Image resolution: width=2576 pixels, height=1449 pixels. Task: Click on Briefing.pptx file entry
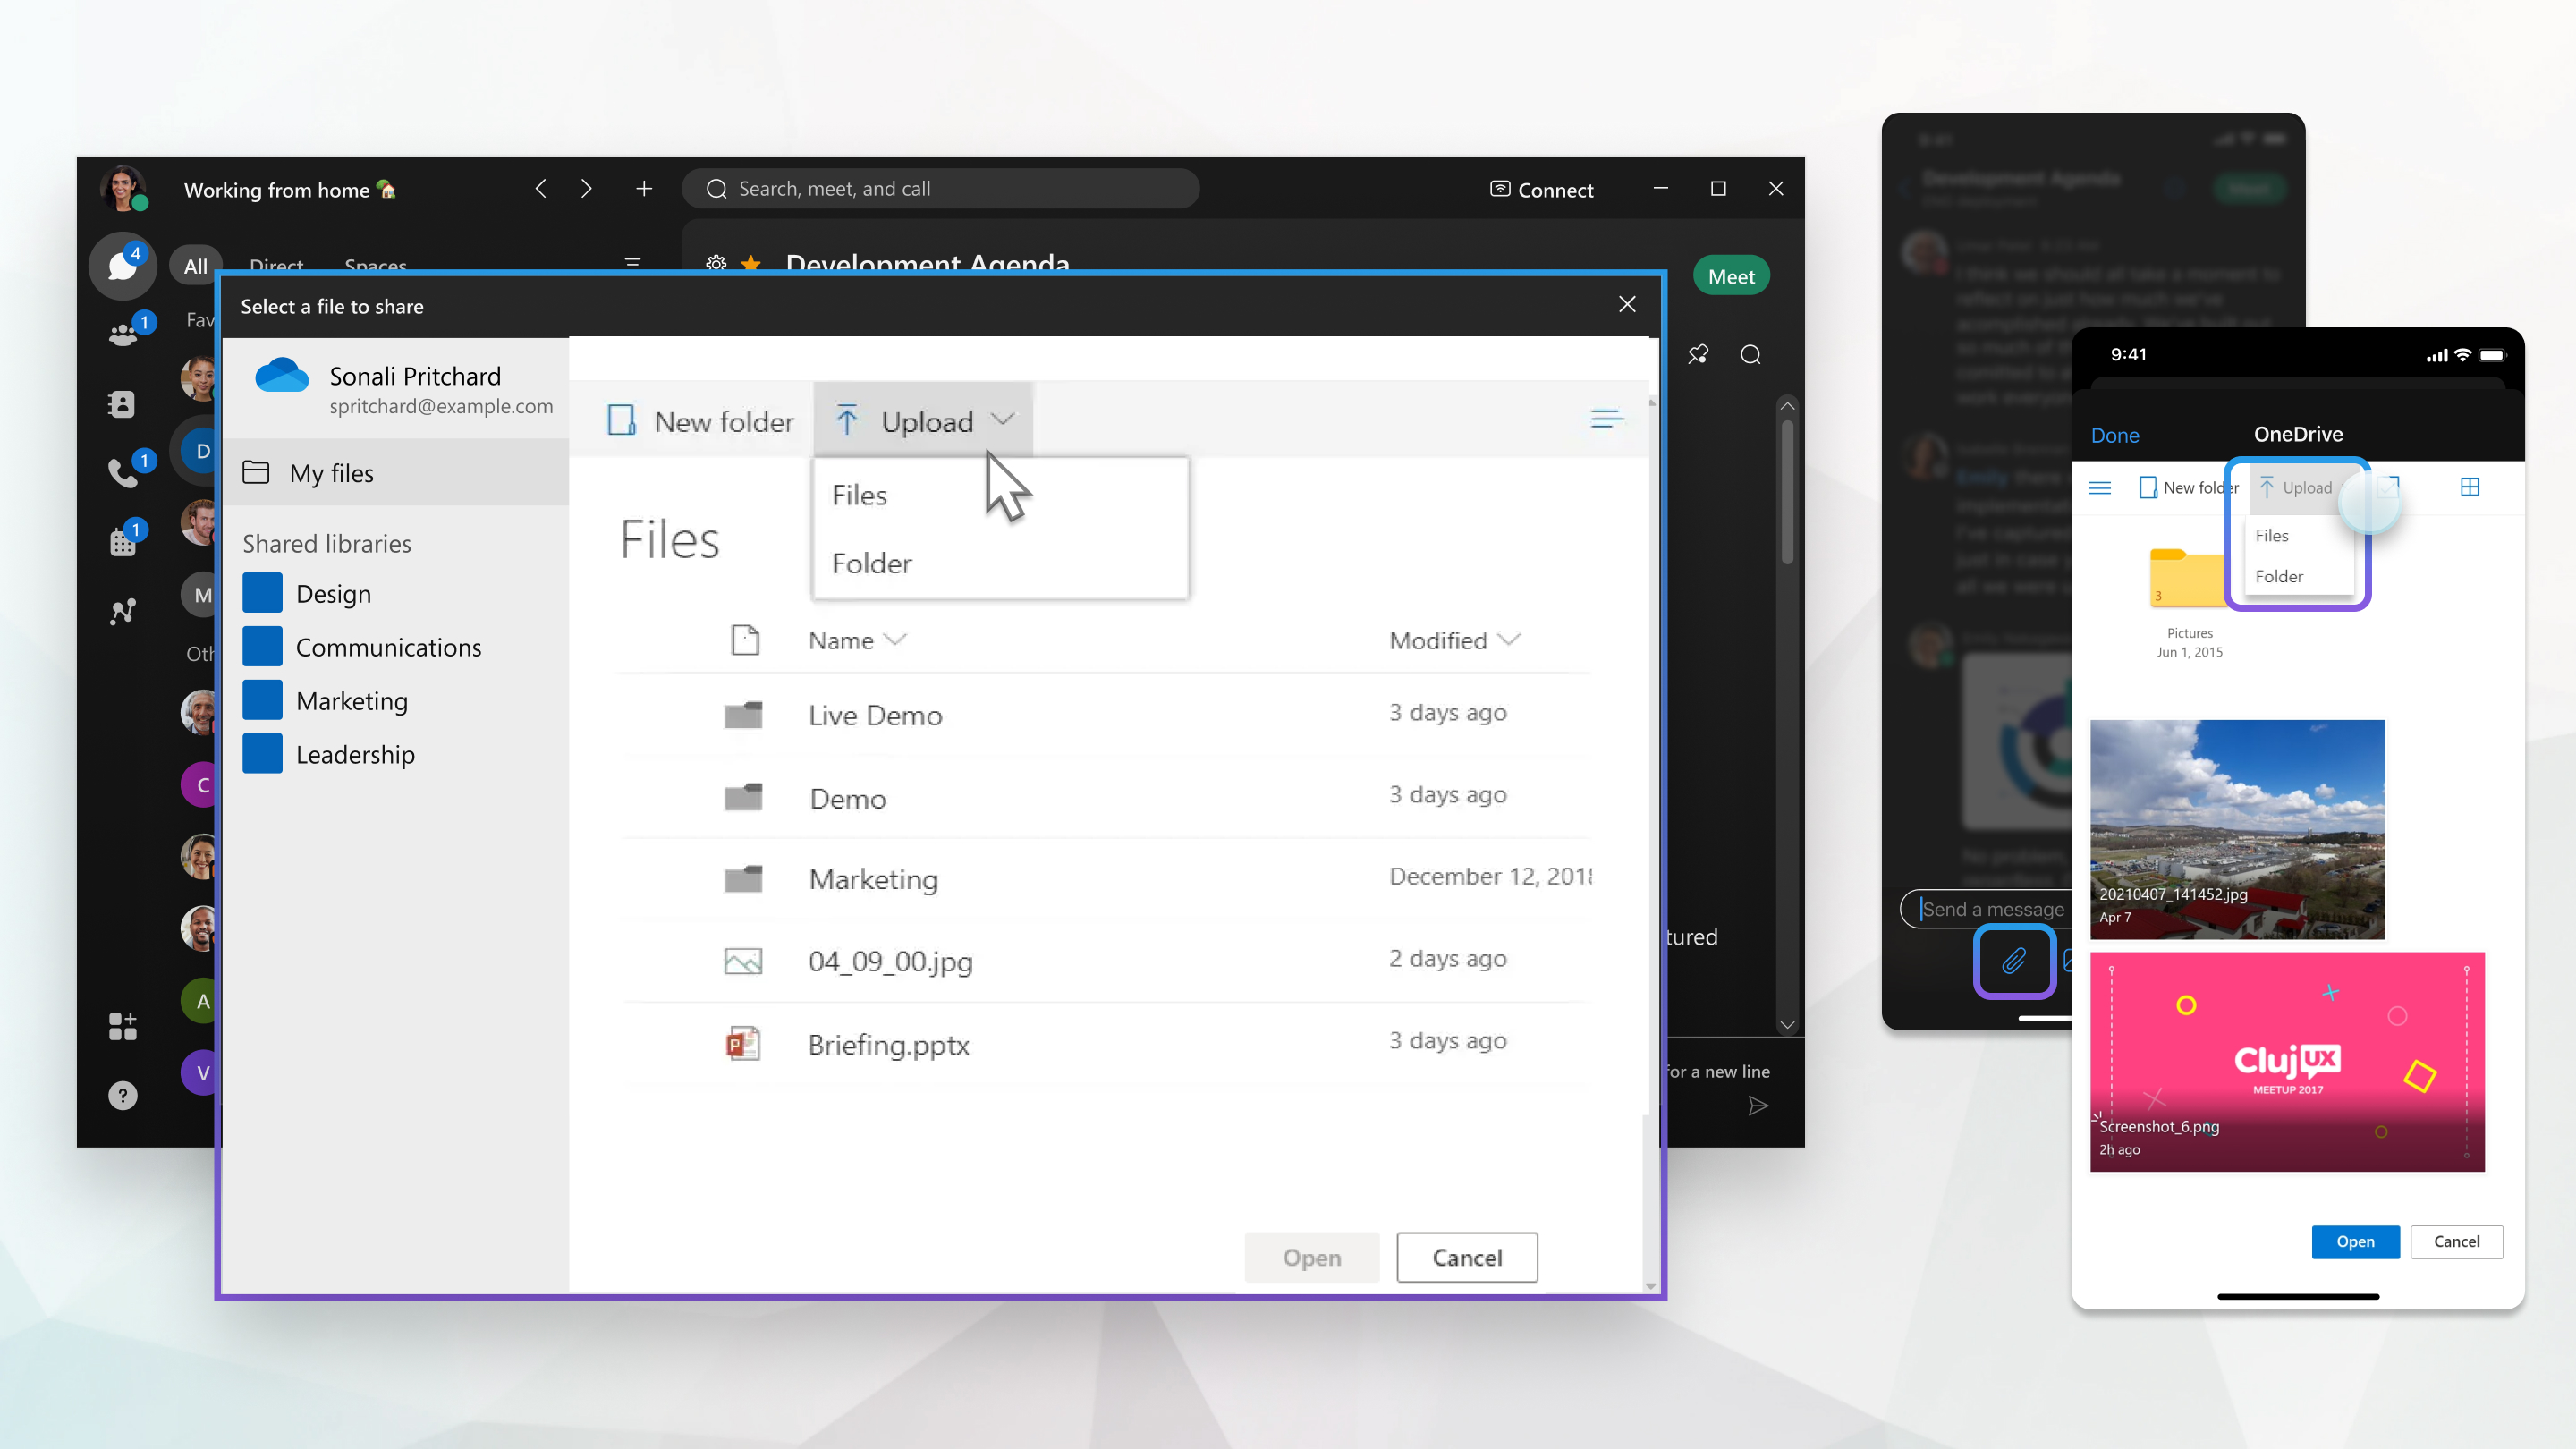[x=888, y=1042]
